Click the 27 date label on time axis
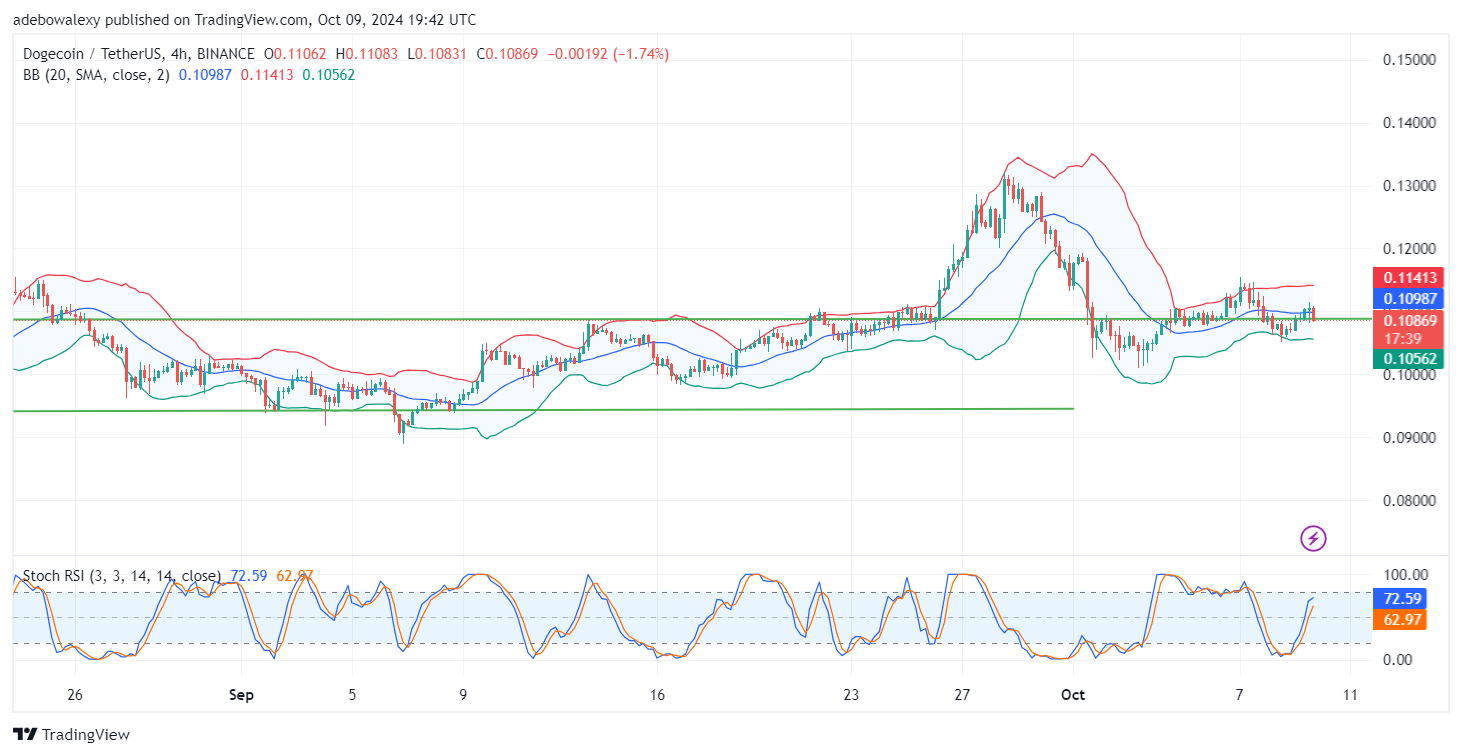1462x756 pixels. [961, 695]
